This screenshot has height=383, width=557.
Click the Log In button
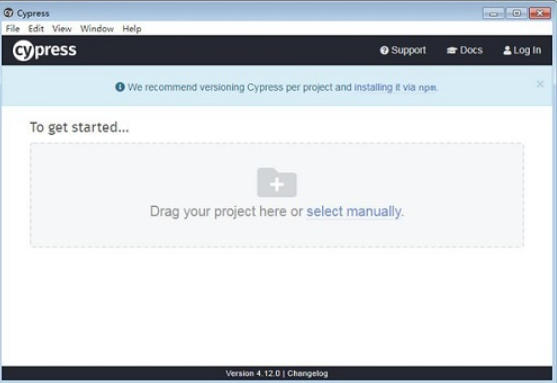pos(522,50)
